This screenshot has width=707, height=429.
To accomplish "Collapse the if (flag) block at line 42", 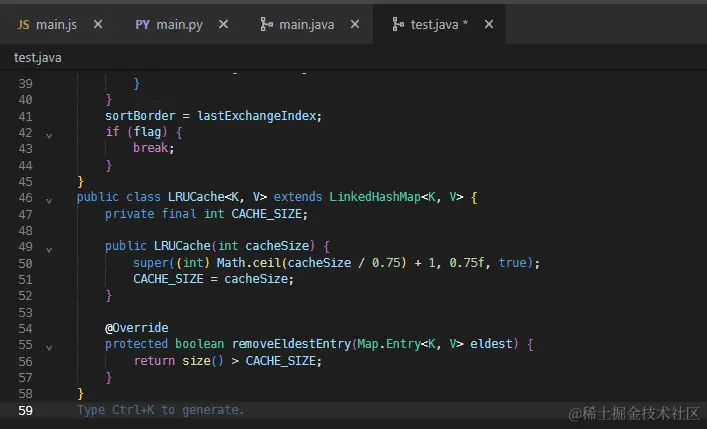I will point(49,135).
